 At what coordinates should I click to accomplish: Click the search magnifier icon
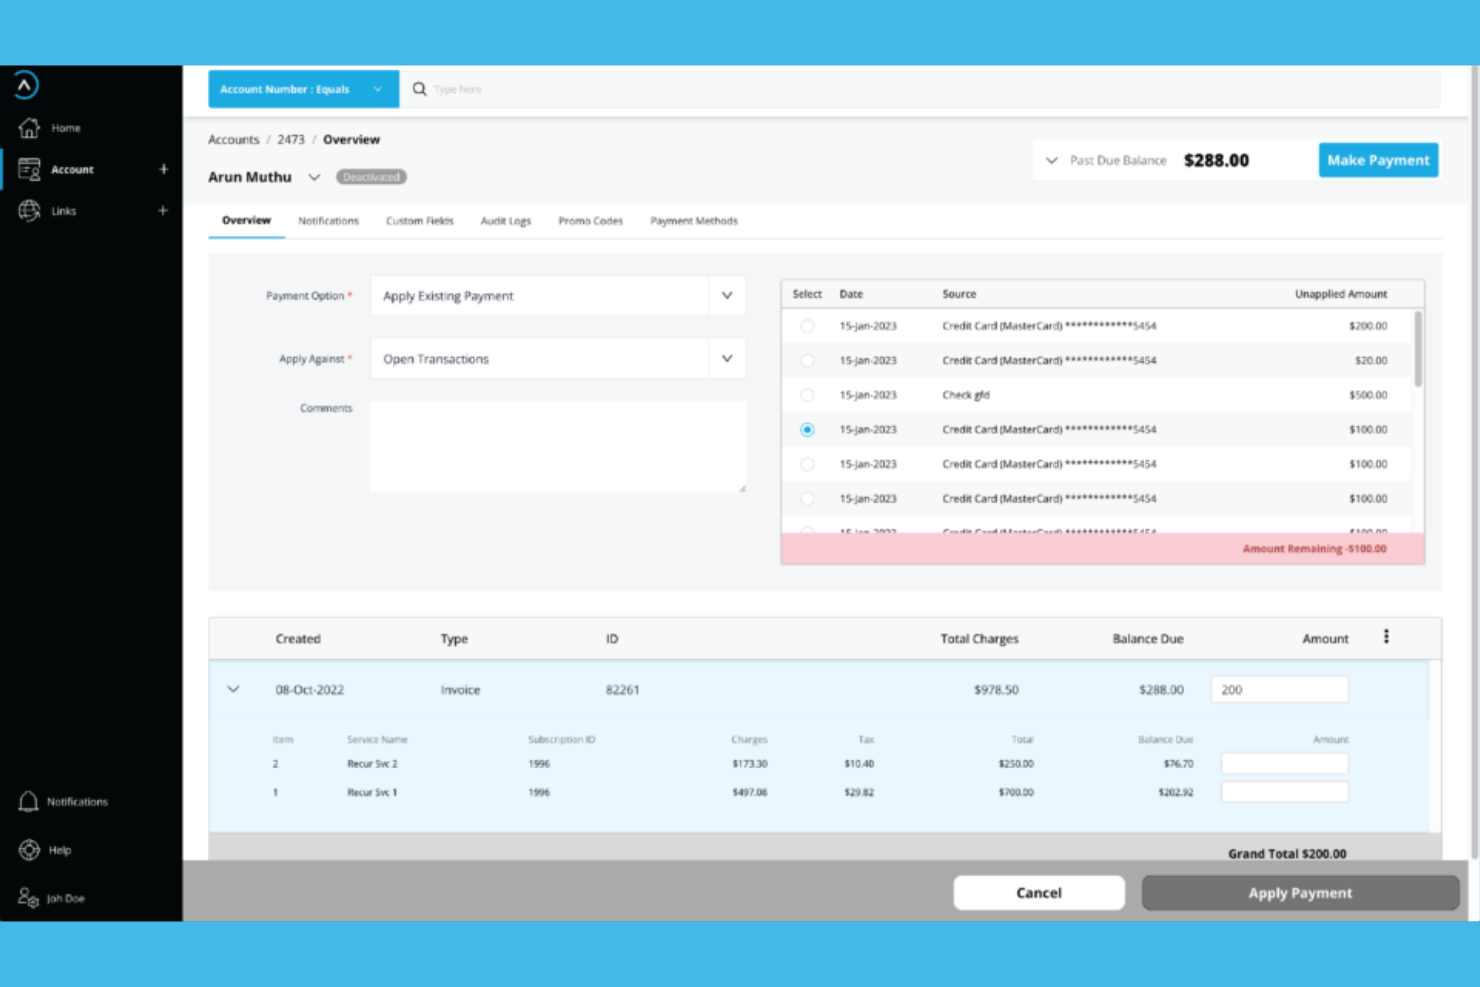click(420, 89)
